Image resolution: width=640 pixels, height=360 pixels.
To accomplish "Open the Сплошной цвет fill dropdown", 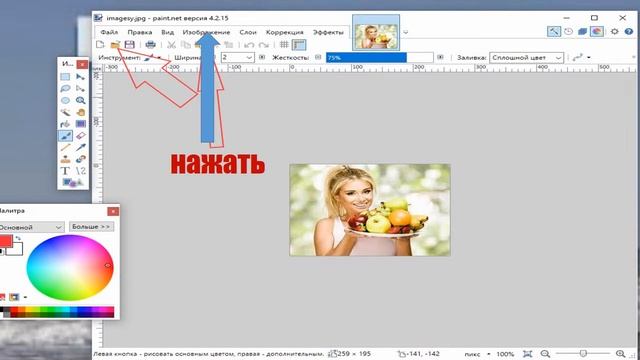I will point(527,58).
